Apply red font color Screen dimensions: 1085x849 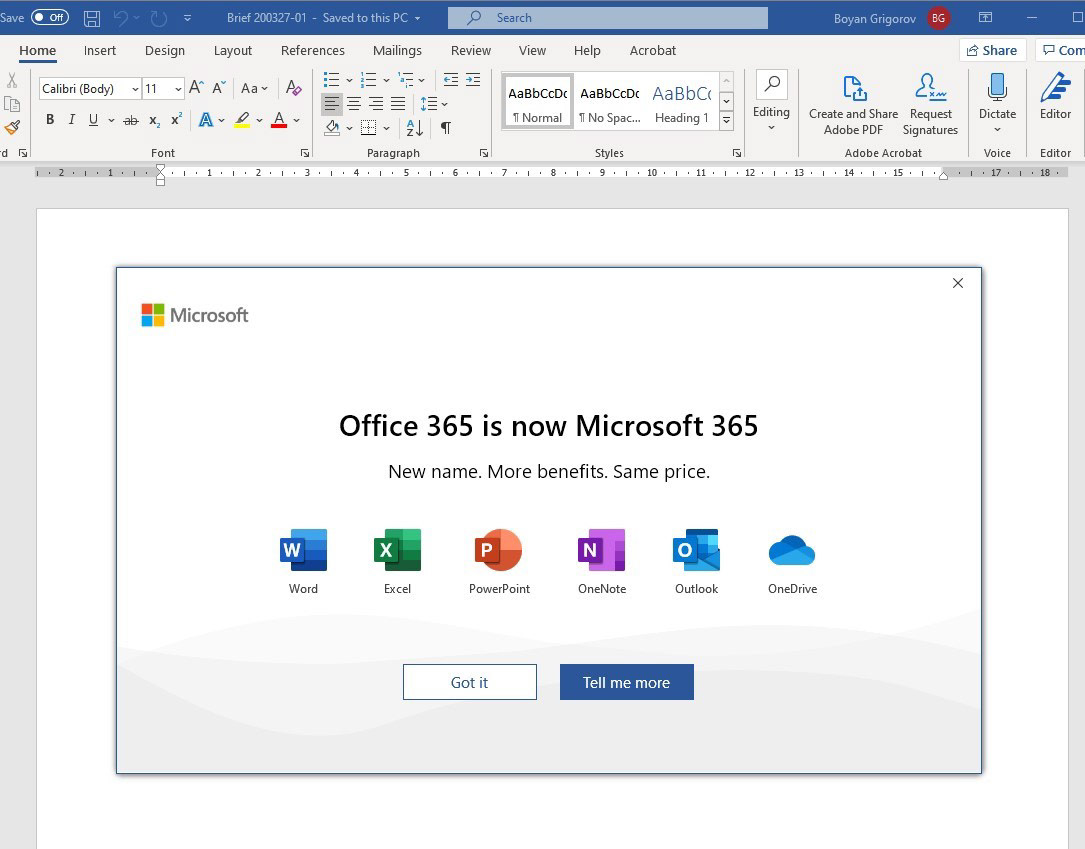[x=279, y=120]
